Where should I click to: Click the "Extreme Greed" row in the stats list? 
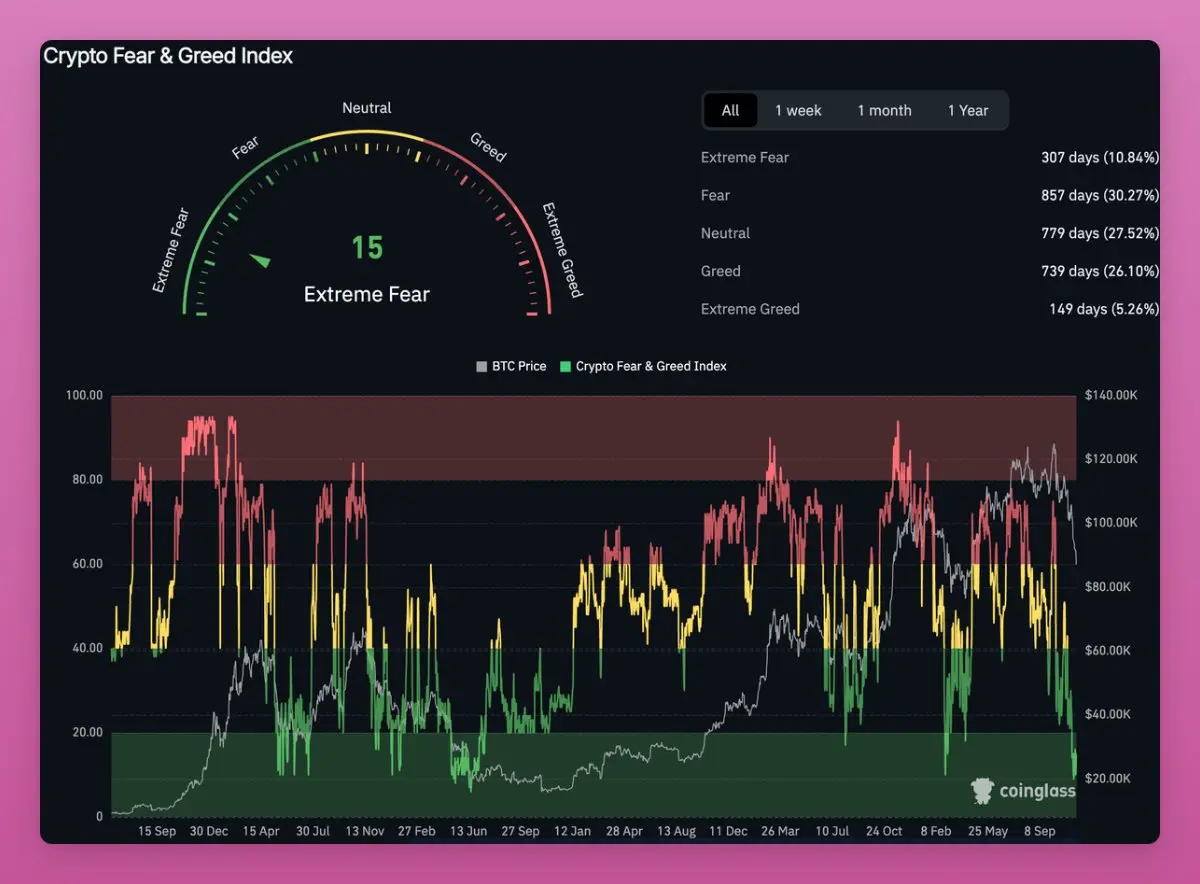point(750,310)
